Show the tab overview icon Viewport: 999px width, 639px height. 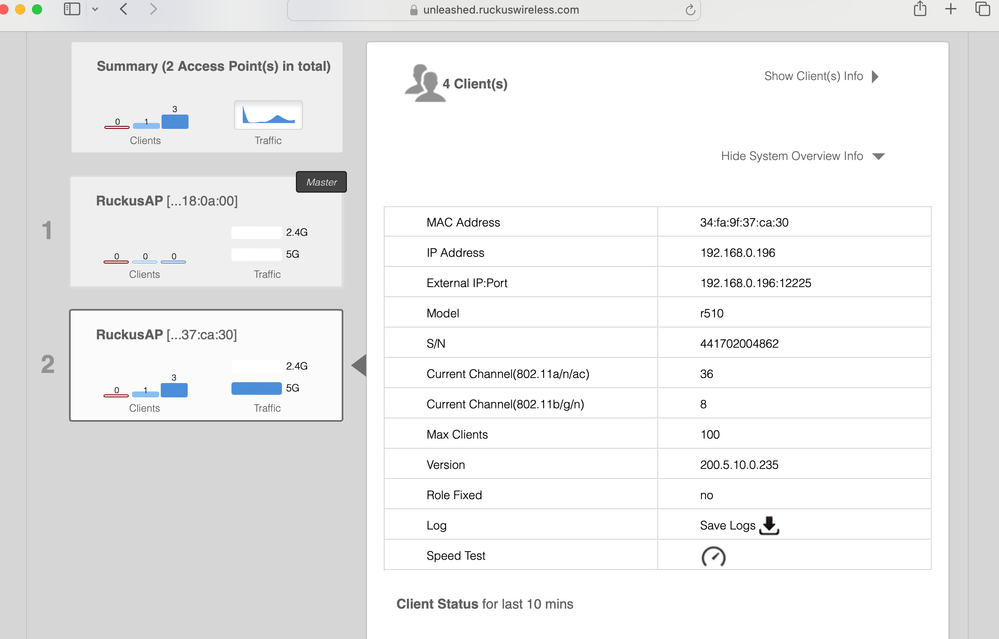[x=982, y=9]
